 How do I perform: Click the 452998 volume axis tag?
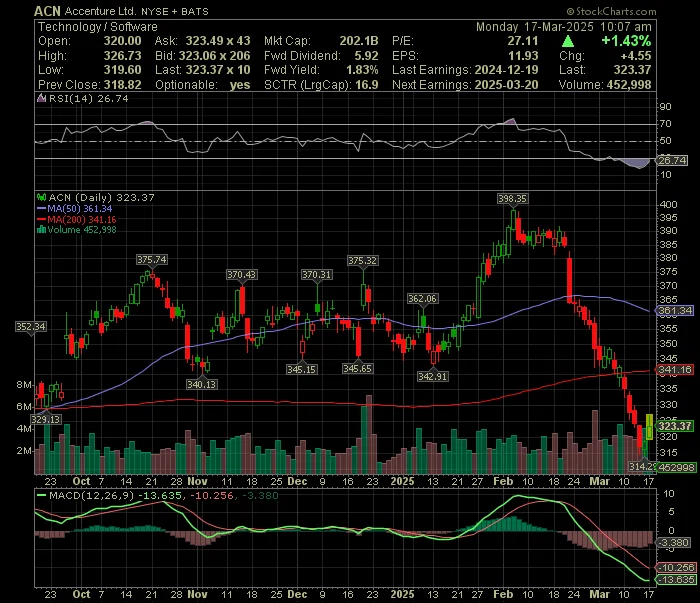point(677,467)
